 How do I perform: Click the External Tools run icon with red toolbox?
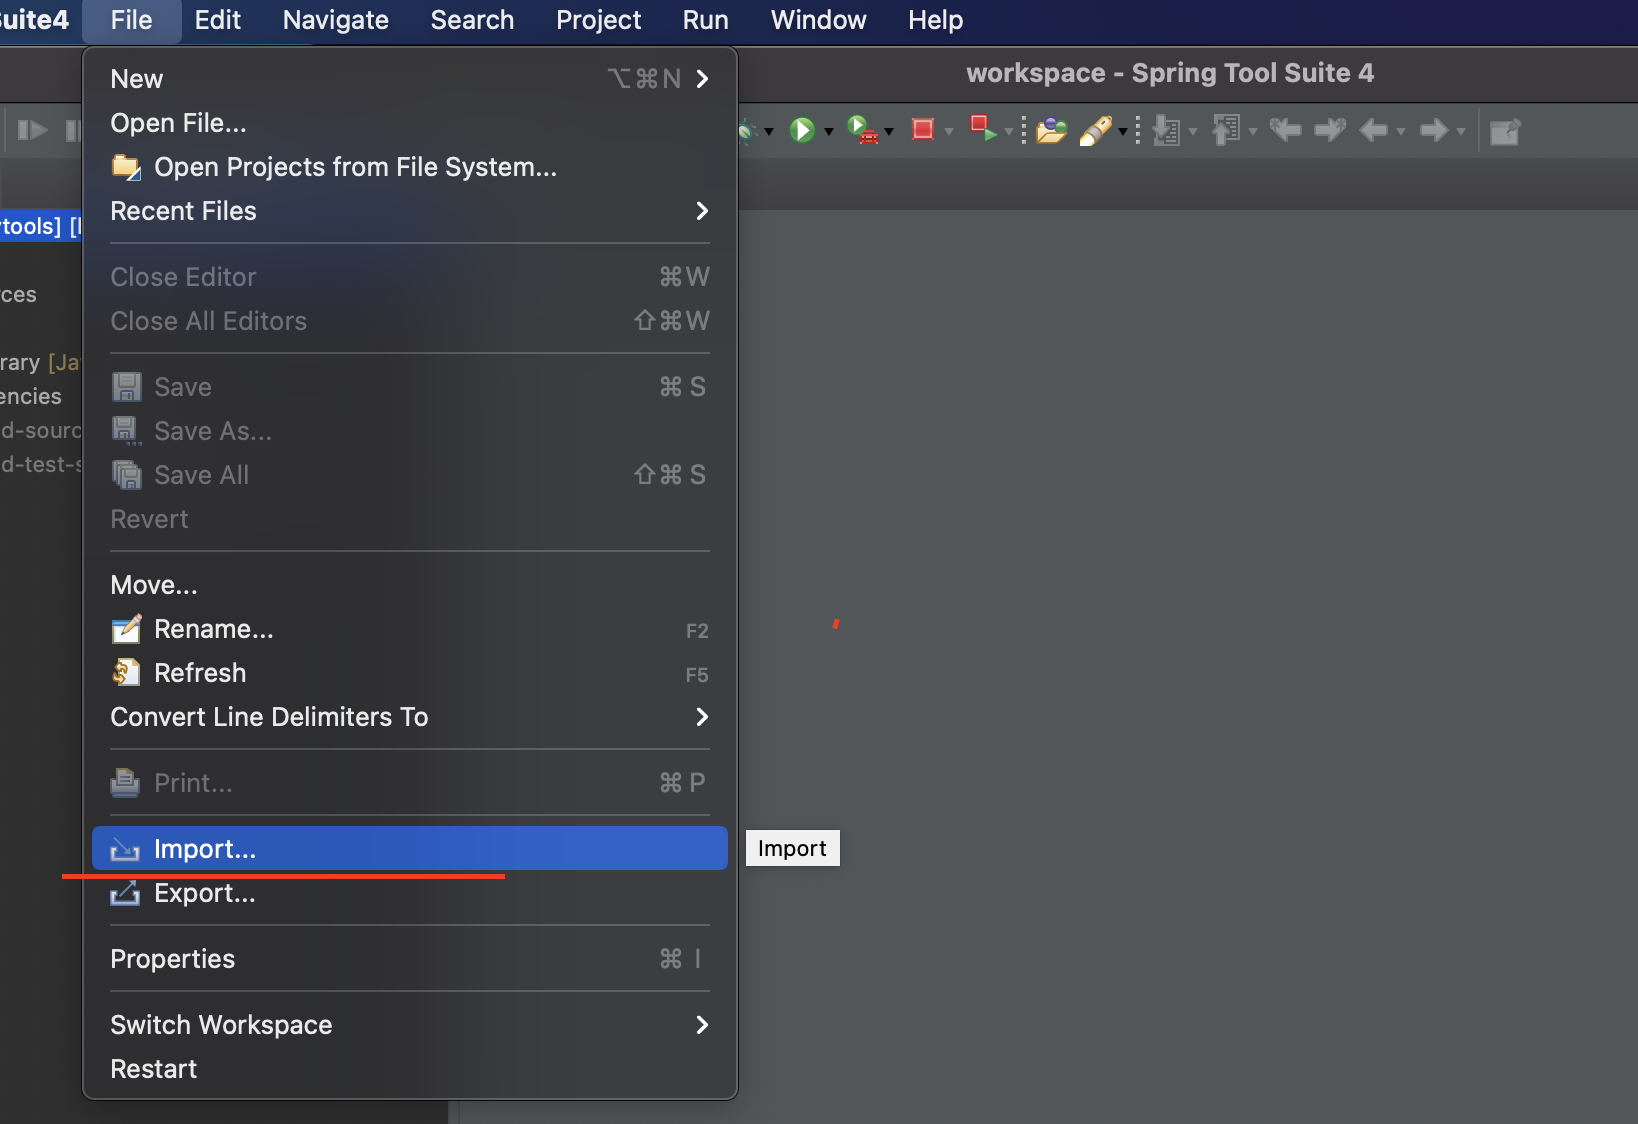pos(862,130)
